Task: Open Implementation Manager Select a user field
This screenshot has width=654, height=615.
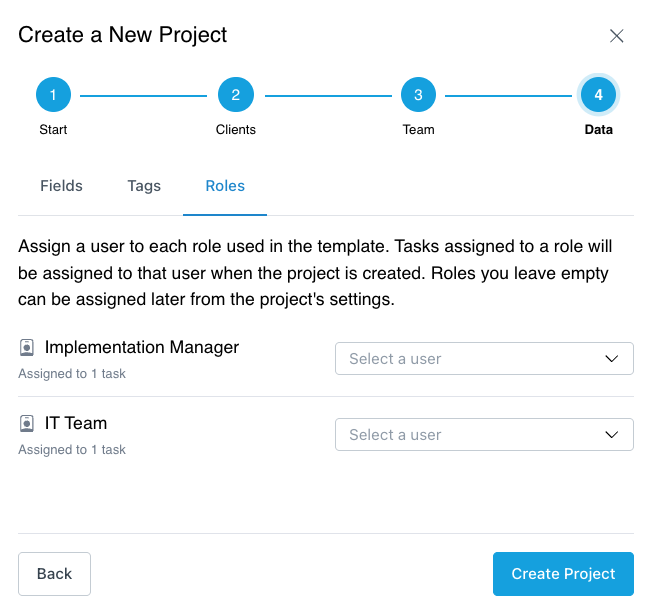Action: tap(484, 359)
